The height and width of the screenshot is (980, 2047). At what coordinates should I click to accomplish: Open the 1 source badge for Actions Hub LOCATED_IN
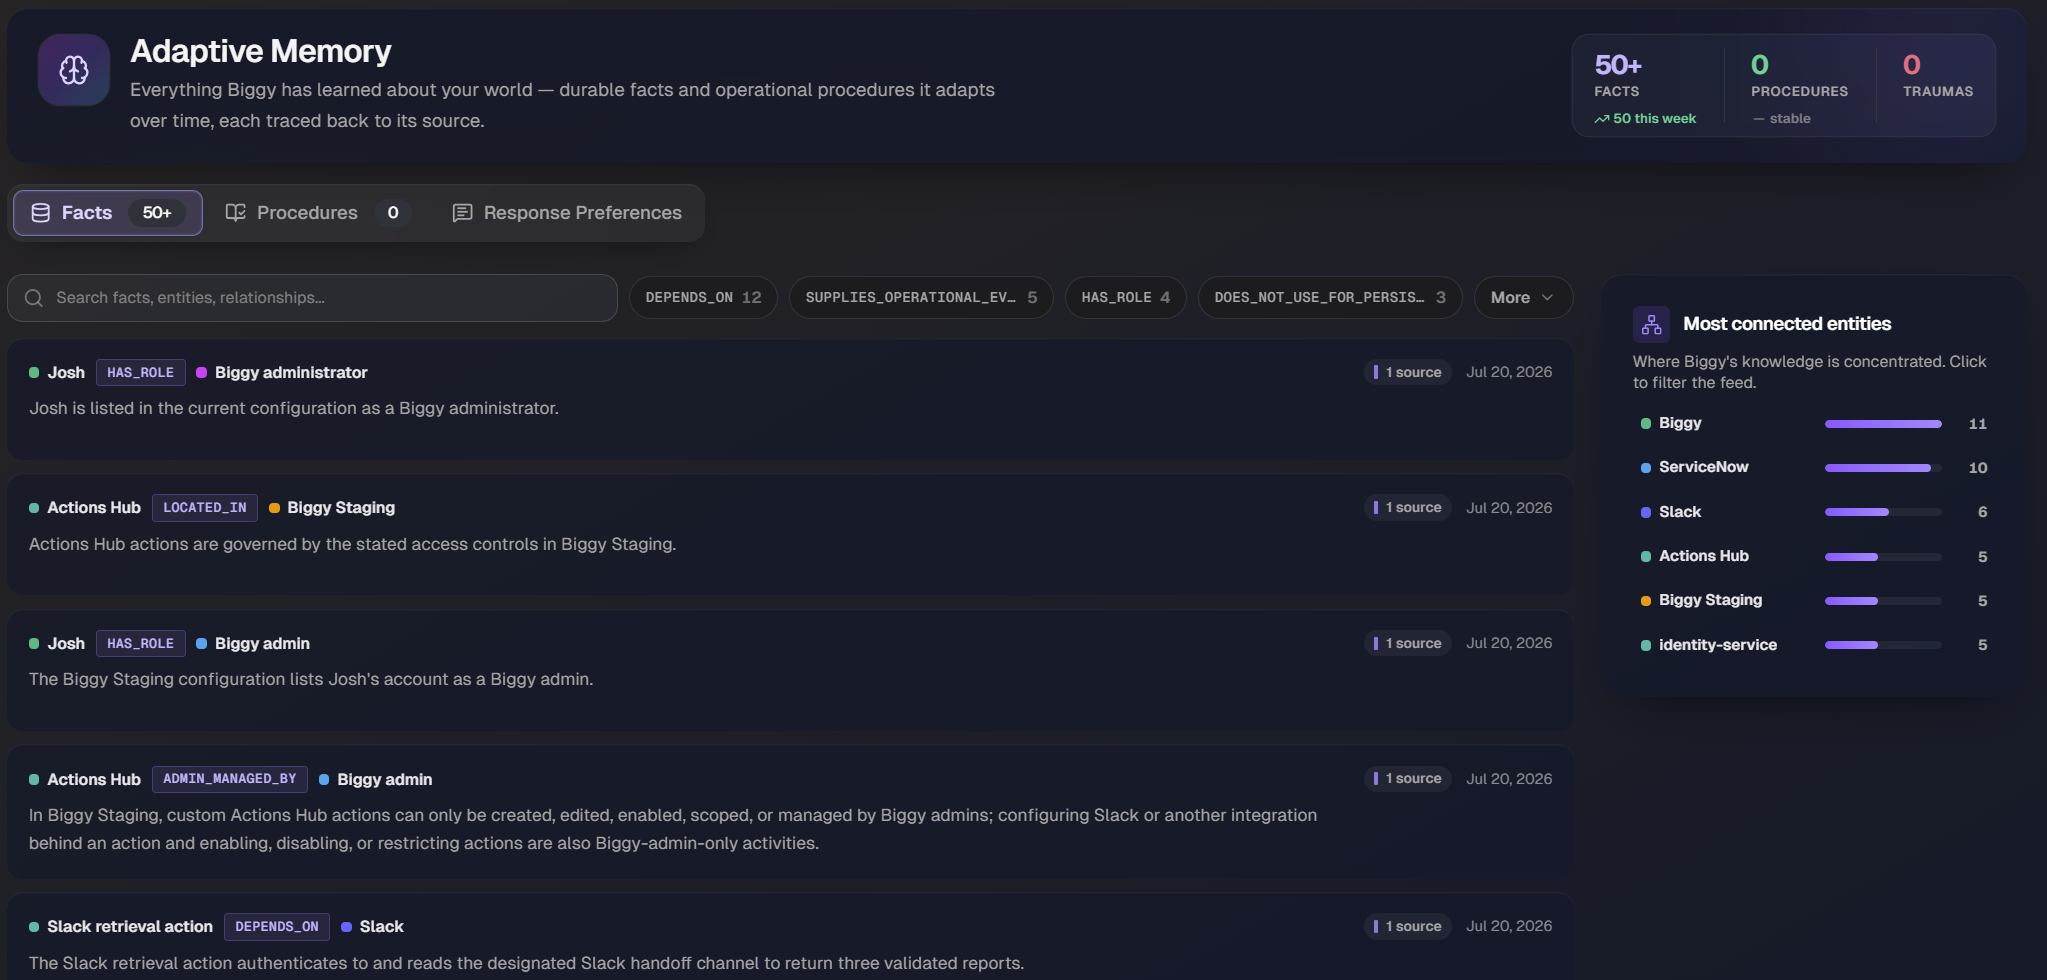[x=1408, y=508]
